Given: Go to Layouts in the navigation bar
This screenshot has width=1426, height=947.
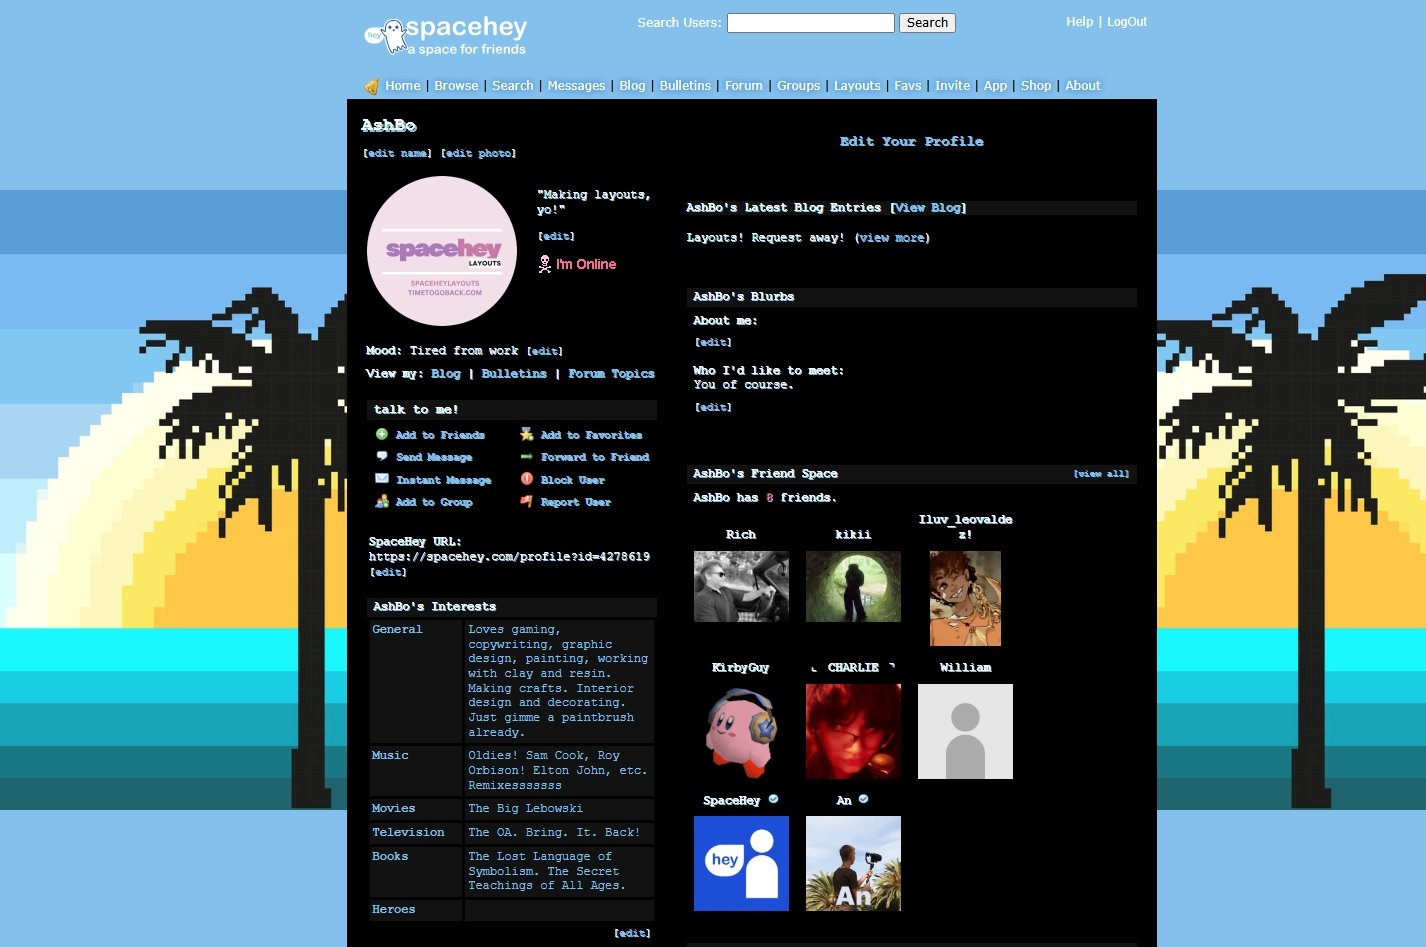Looking at the screenshot, I should [x=857, y=86].
